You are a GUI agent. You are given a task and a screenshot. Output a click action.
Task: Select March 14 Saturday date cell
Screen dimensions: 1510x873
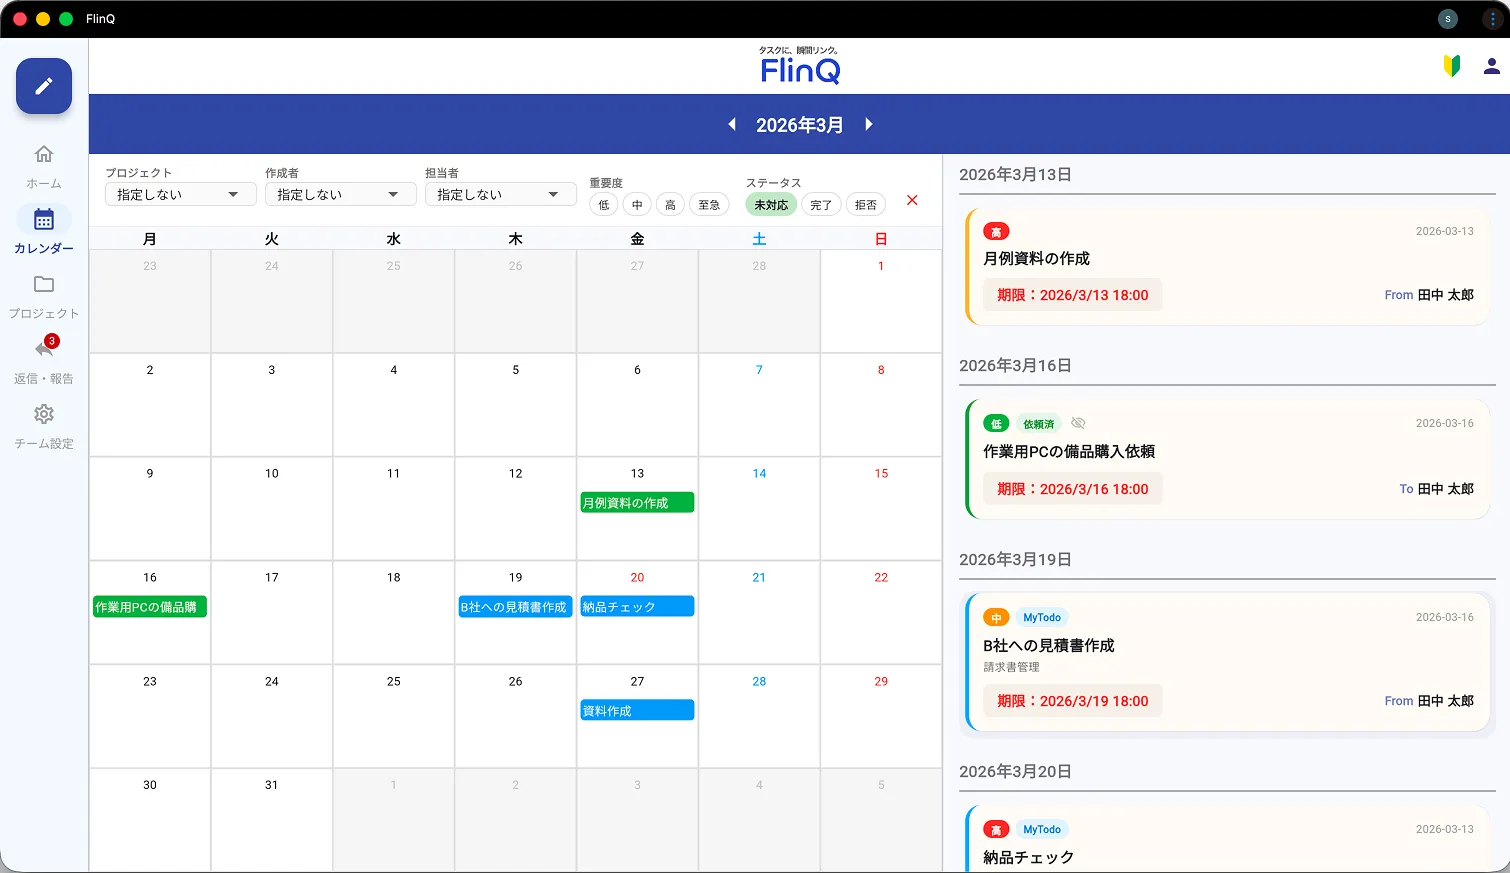pyautogui.click(x=759, y=509)
